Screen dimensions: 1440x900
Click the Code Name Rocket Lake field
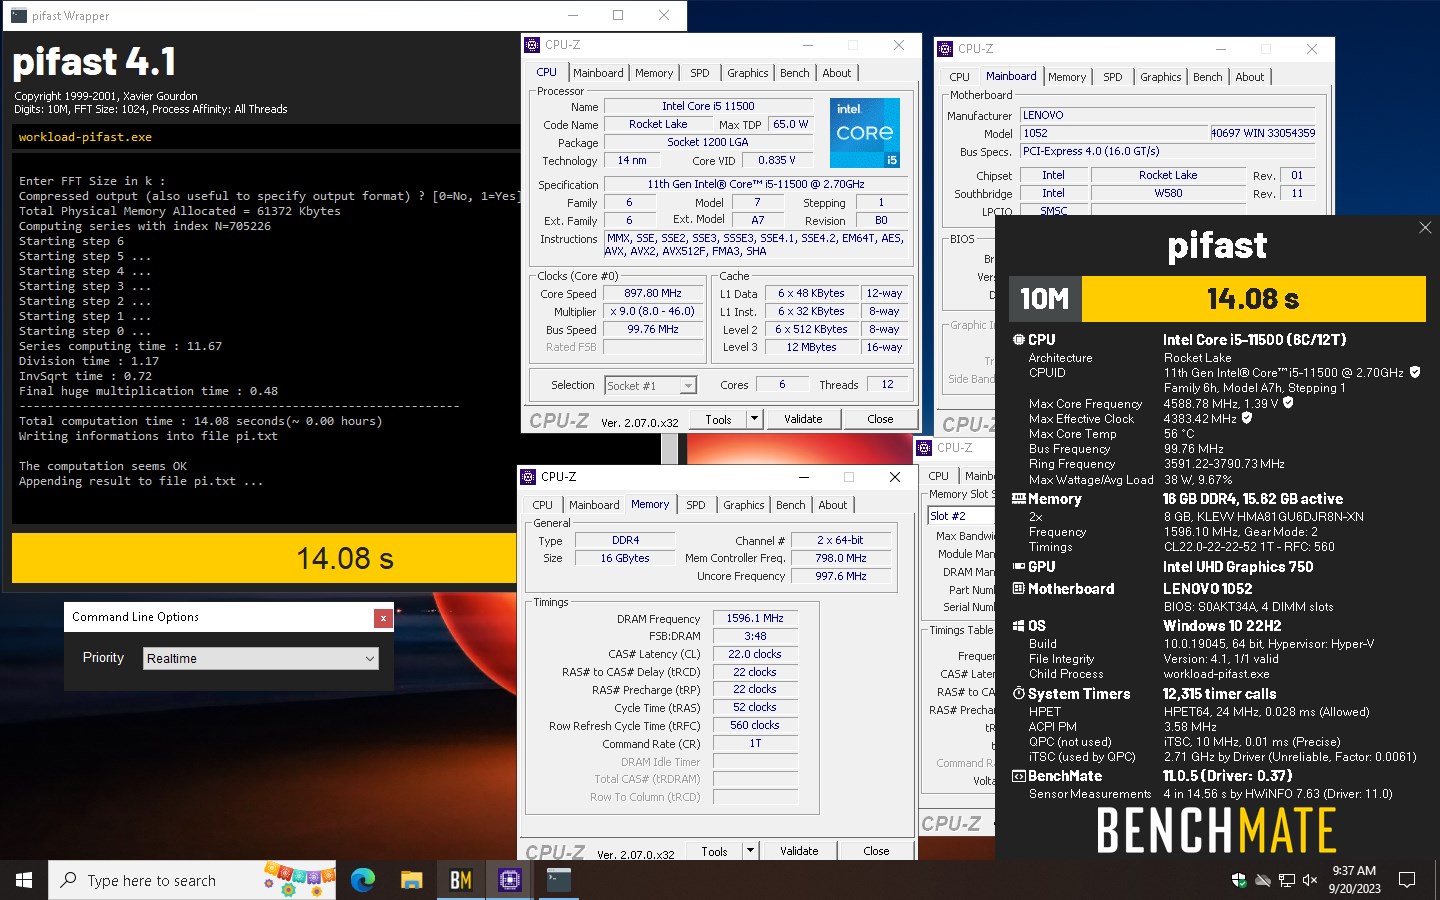pyautogui.click(x=658, y=124)
